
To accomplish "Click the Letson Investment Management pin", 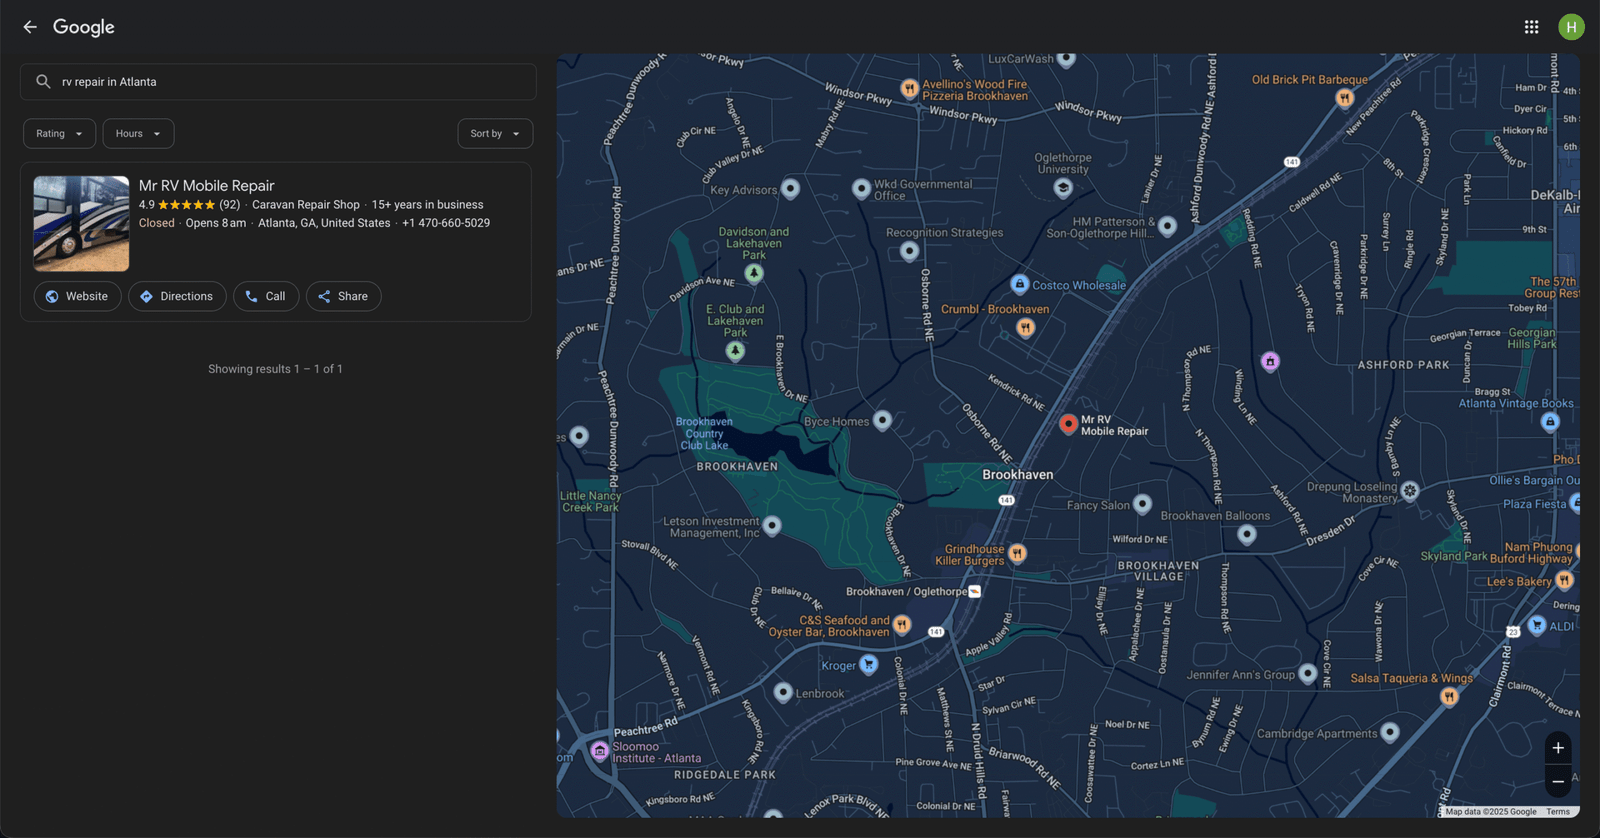I will click(772, 525).
